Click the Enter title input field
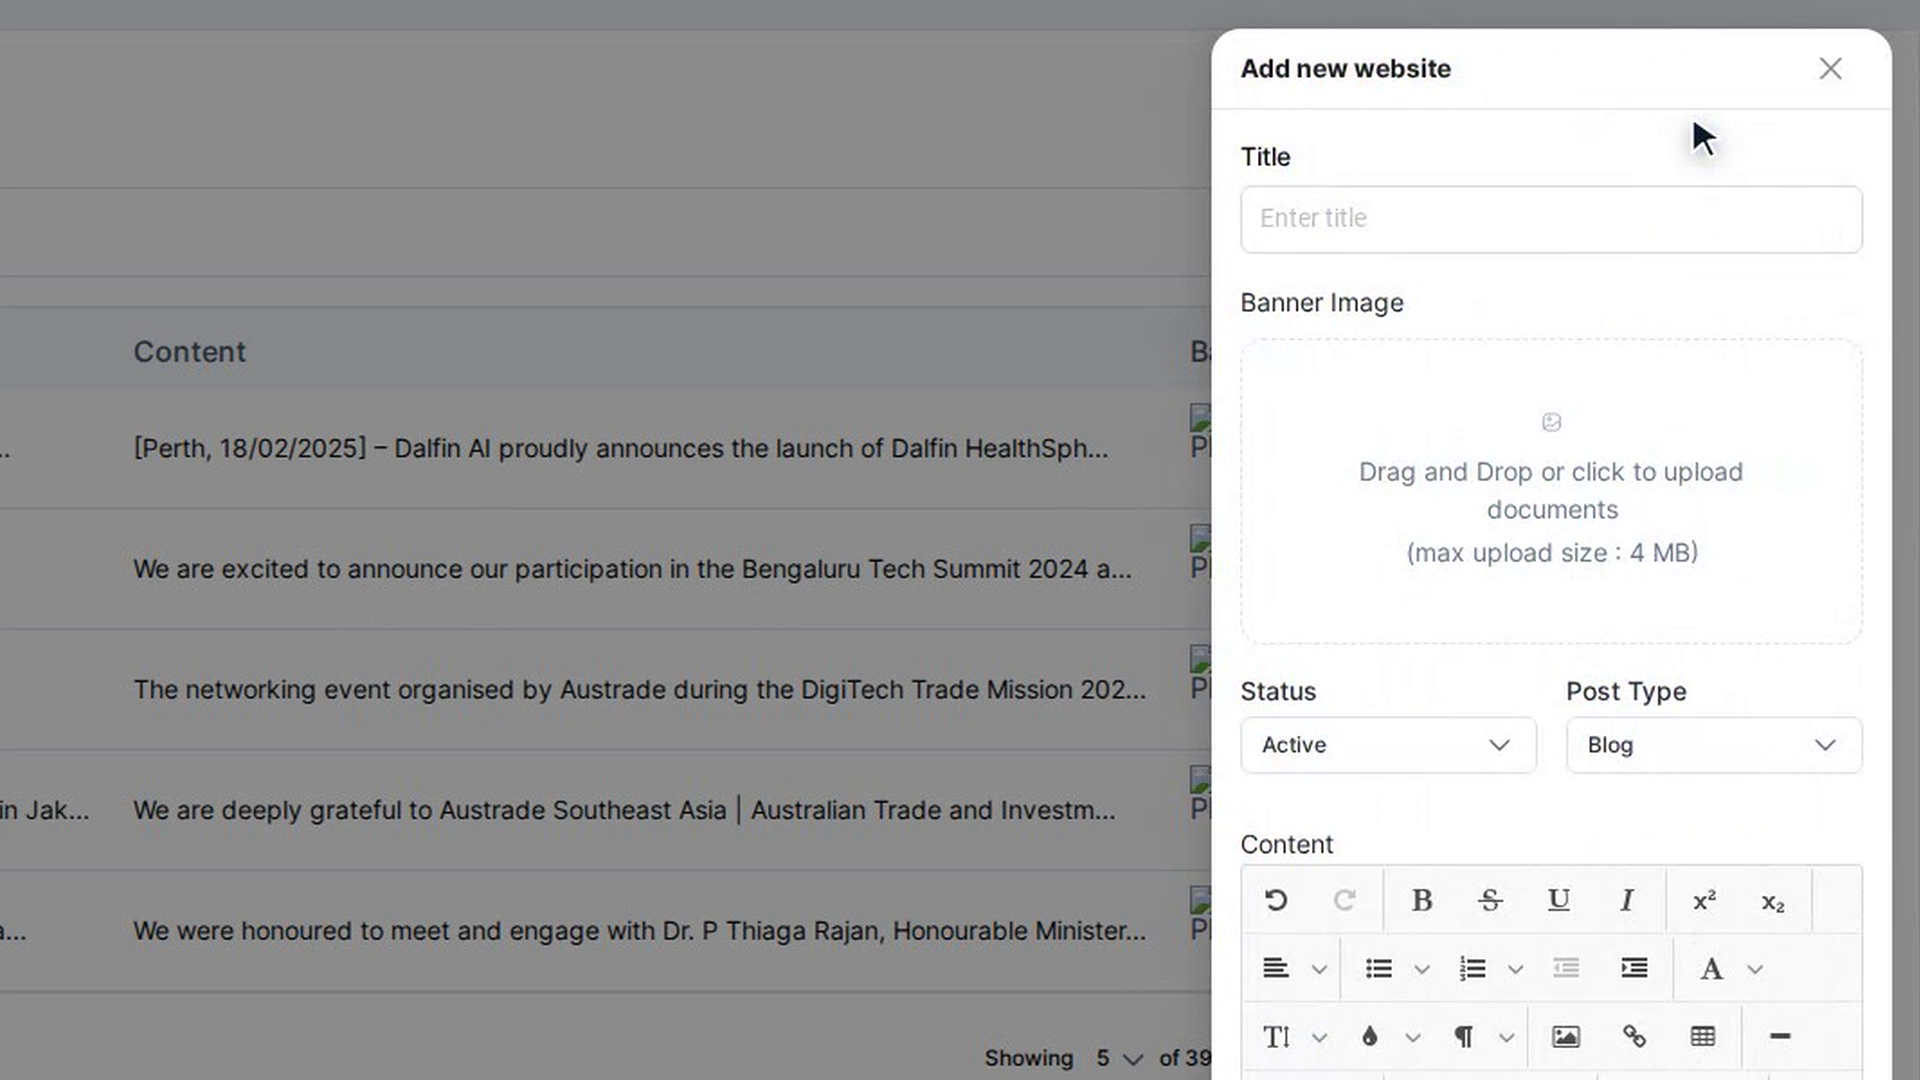Viewport: 1920px width, 1080px height. pyautogui.click(x=1551, y=219)
